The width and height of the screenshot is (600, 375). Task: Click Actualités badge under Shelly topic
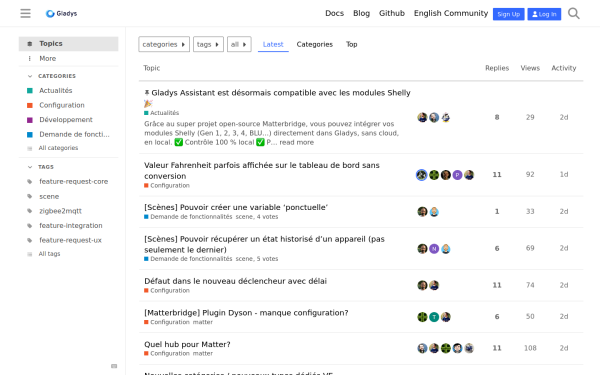(x=161, y=113)
